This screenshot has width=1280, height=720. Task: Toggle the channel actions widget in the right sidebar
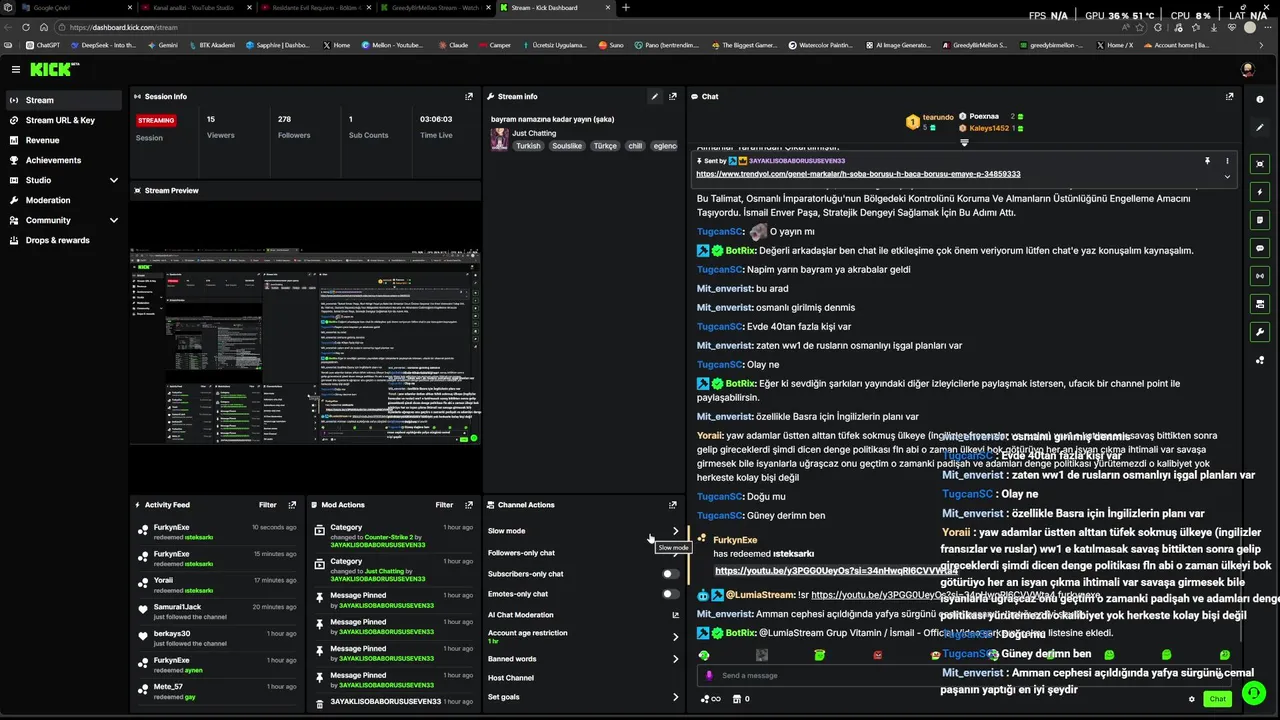[1260, 303]
